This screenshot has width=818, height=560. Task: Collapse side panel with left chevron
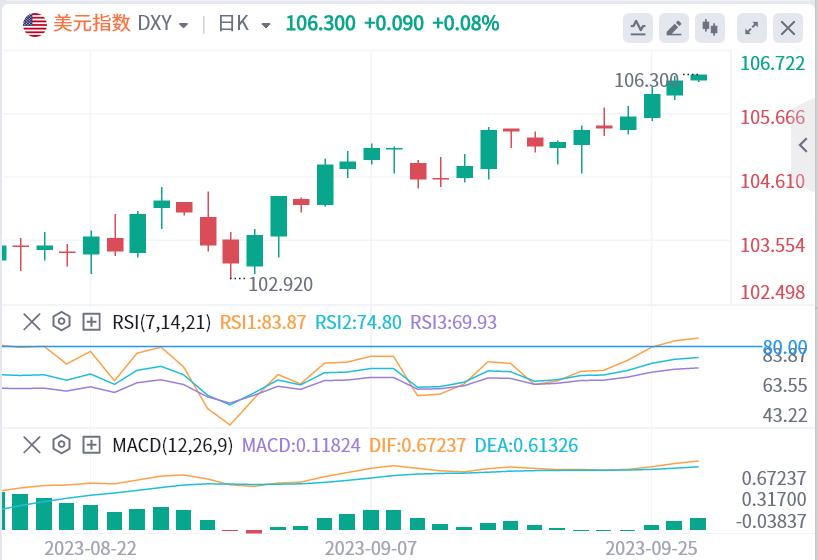(803, 146)
